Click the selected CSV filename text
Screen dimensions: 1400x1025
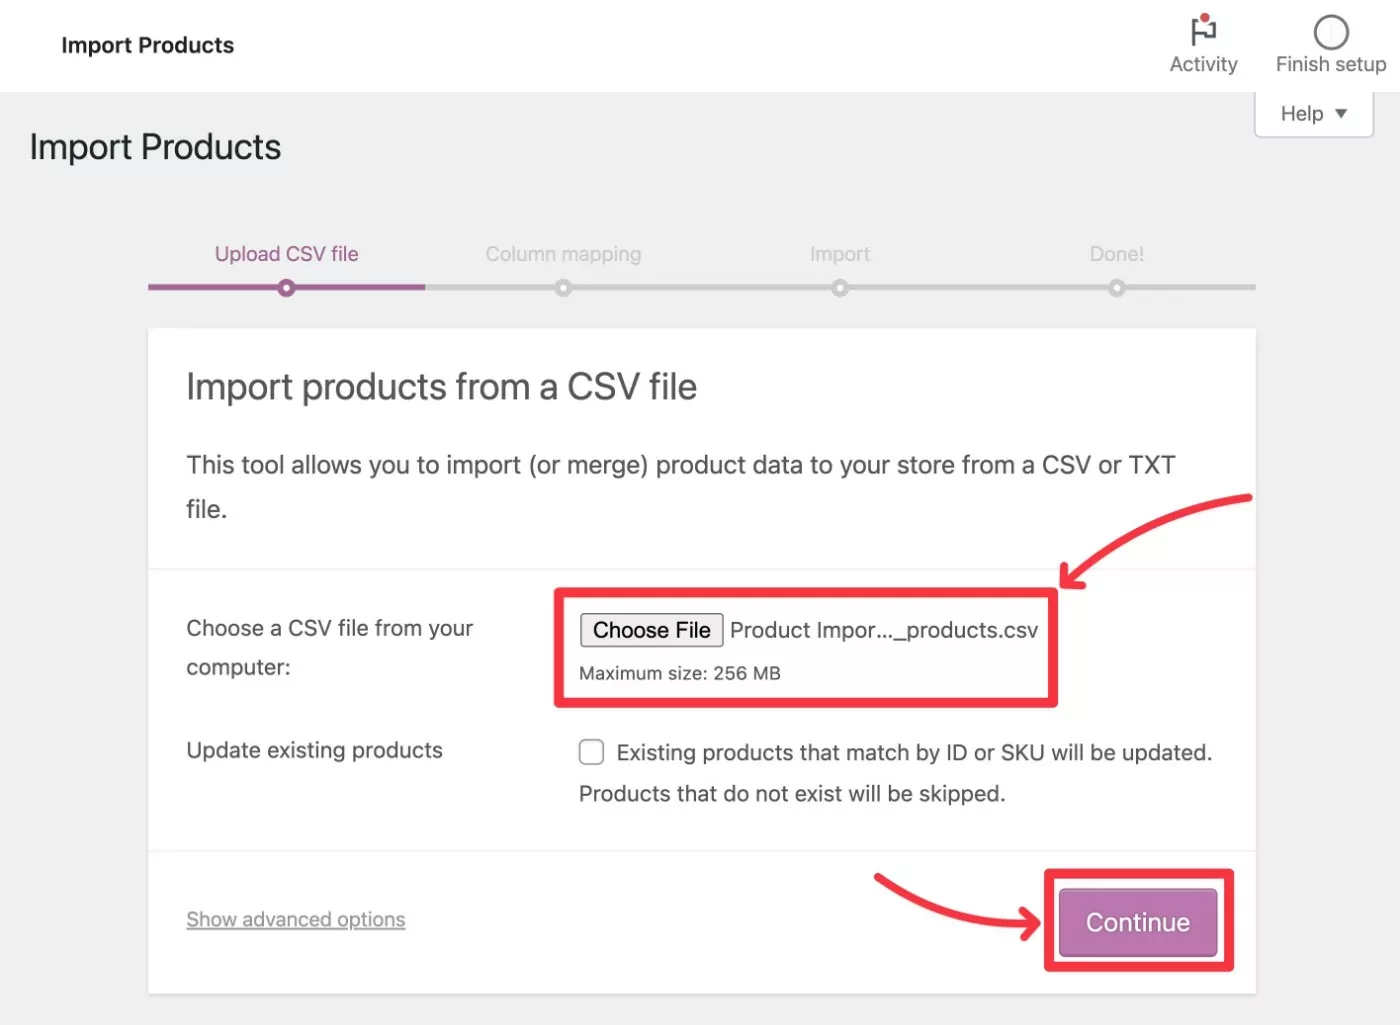click(x=884, y=630)
